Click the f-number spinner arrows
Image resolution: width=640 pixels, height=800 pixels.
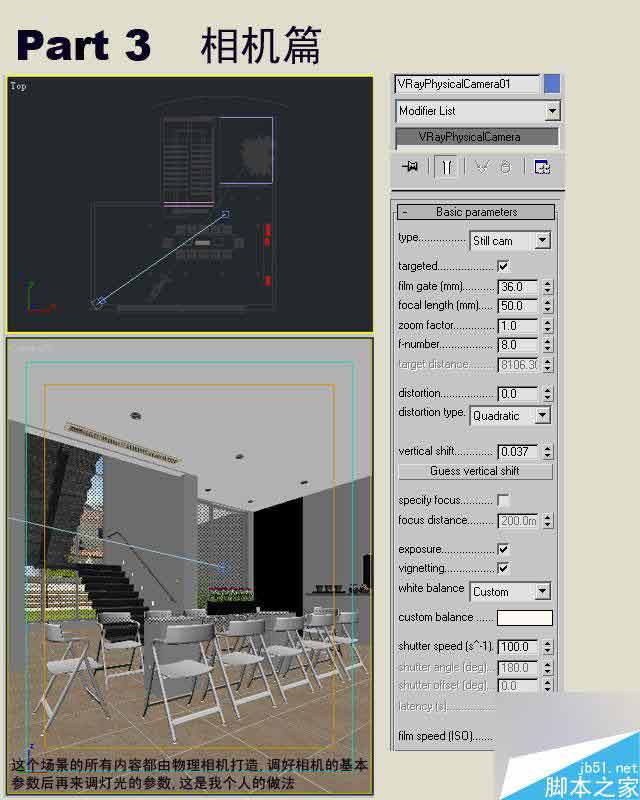[548, 344]
